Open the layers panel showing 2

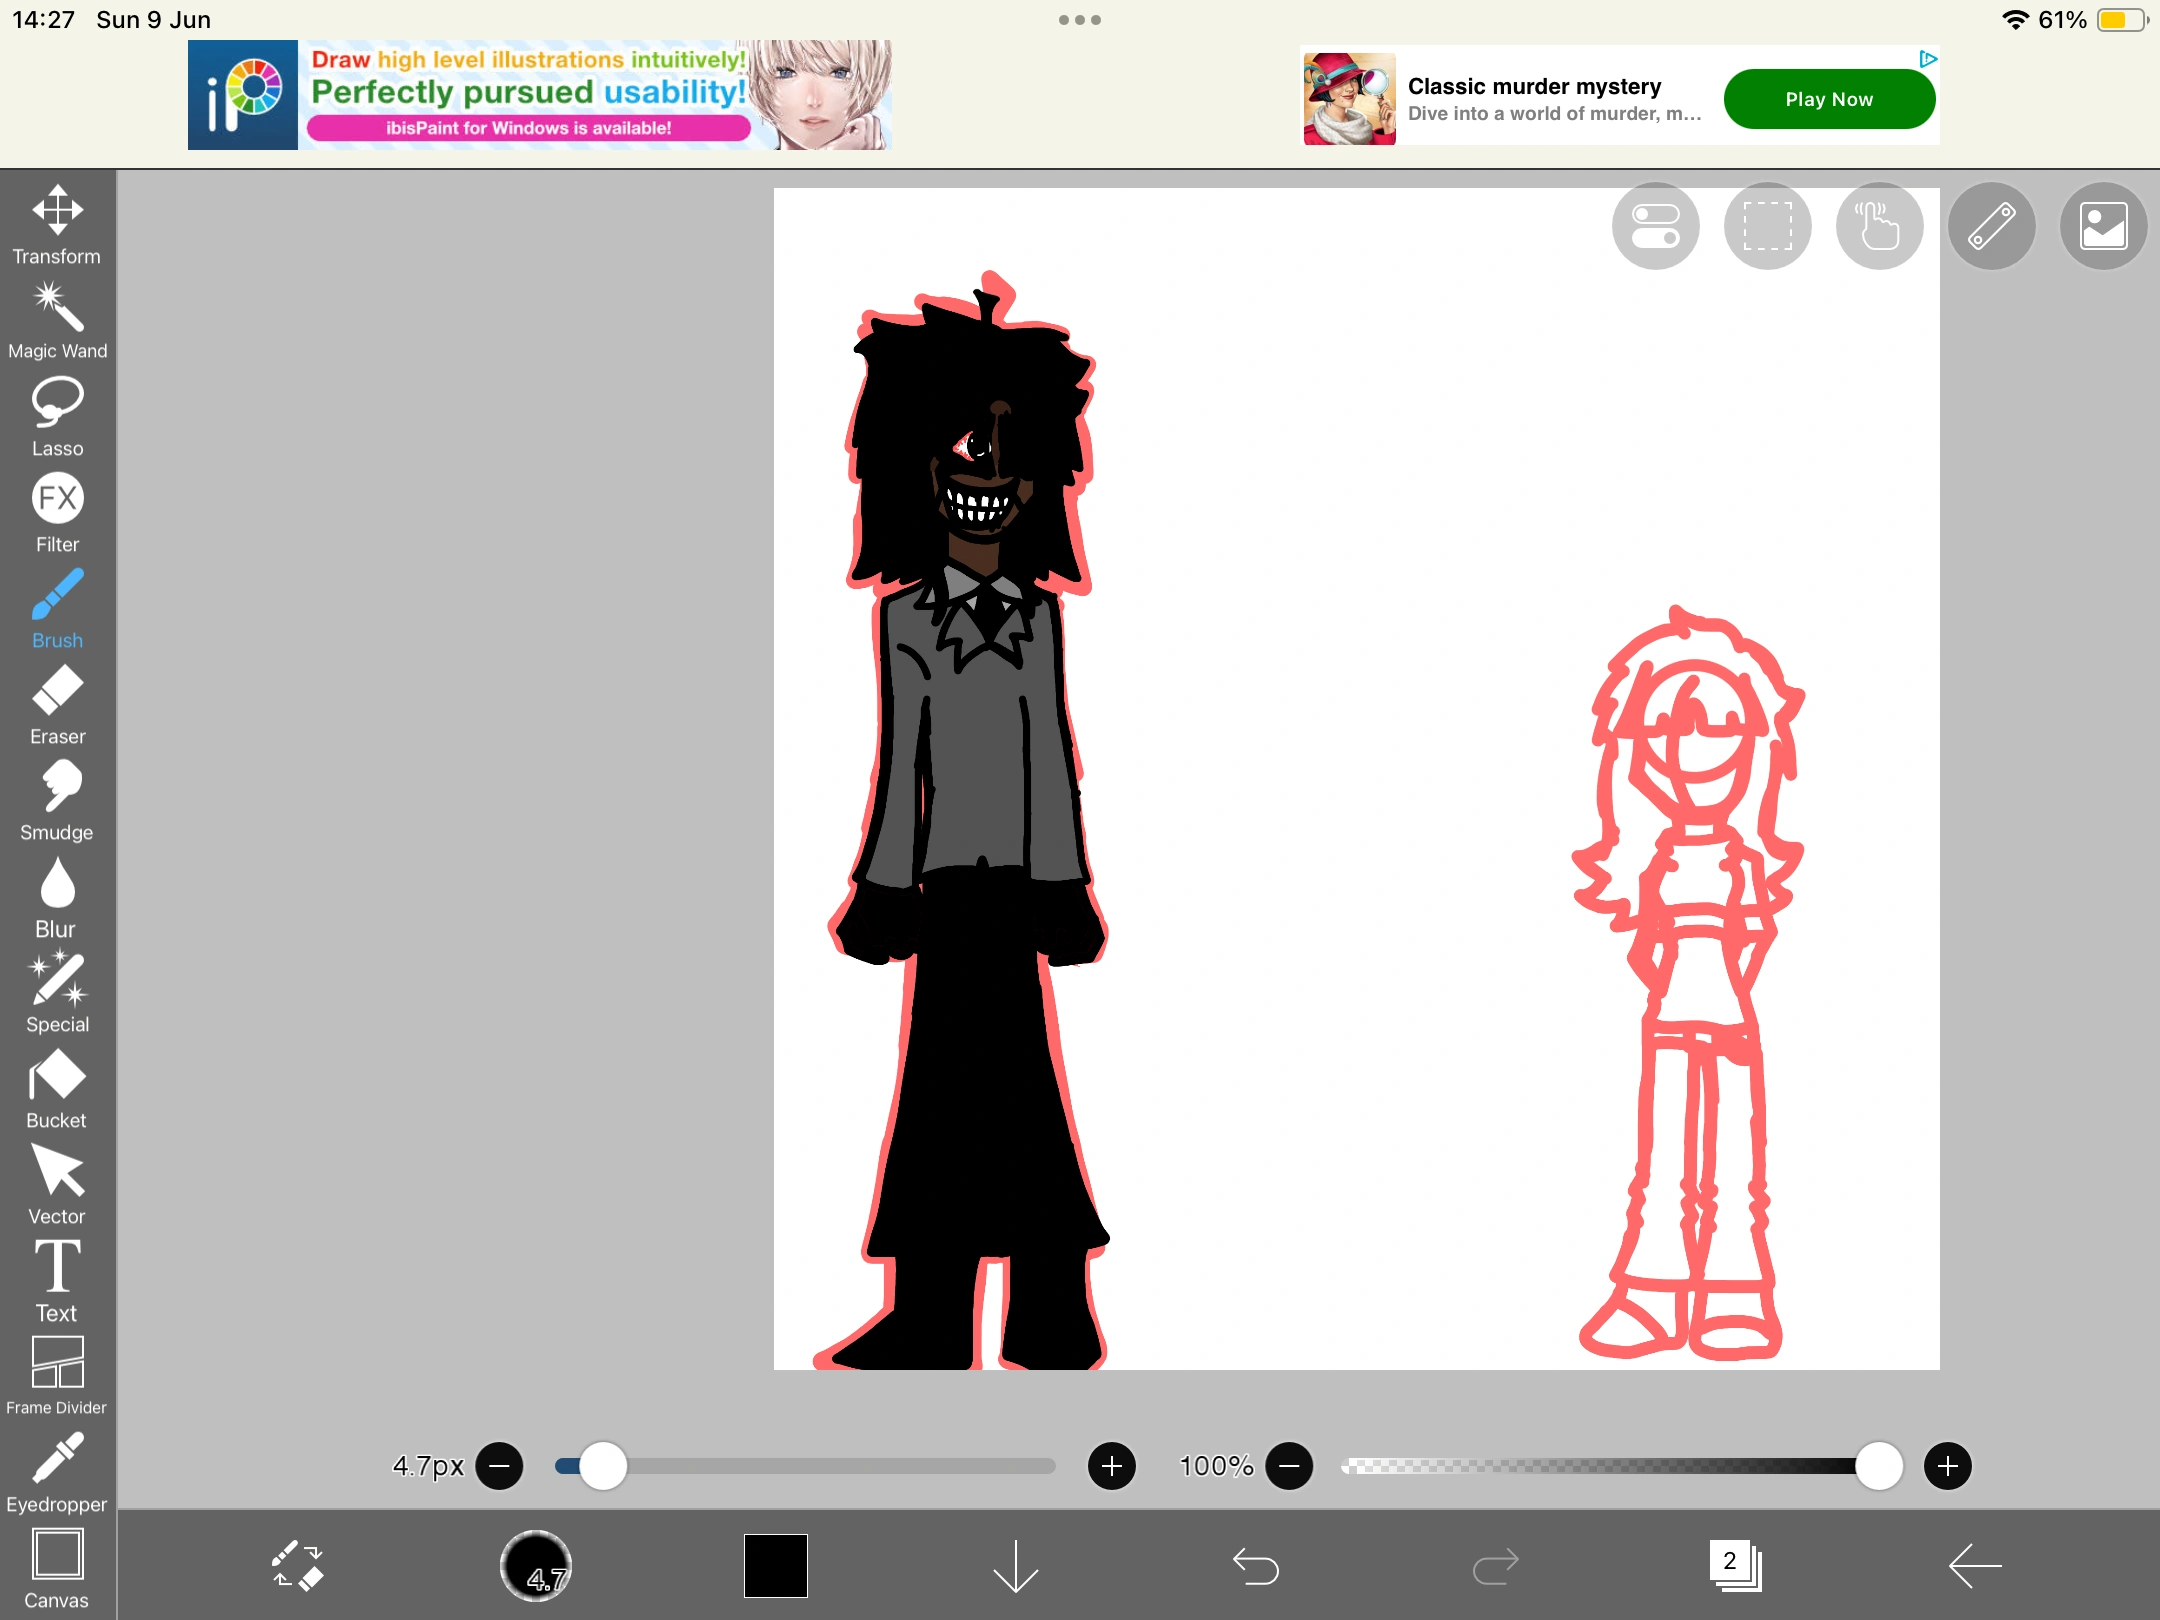tap(1735, 1565)
